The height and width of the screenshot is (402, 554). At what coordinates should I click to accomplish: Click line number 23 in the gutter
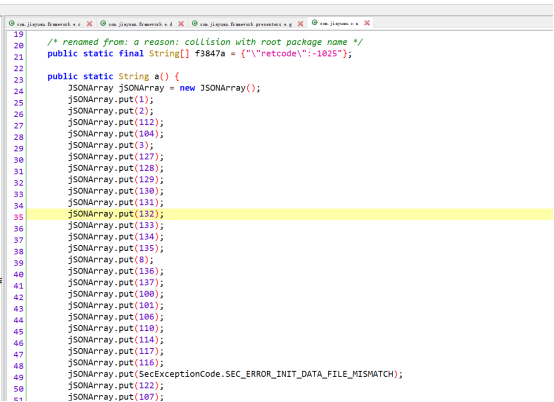click(x=18, y=80)
